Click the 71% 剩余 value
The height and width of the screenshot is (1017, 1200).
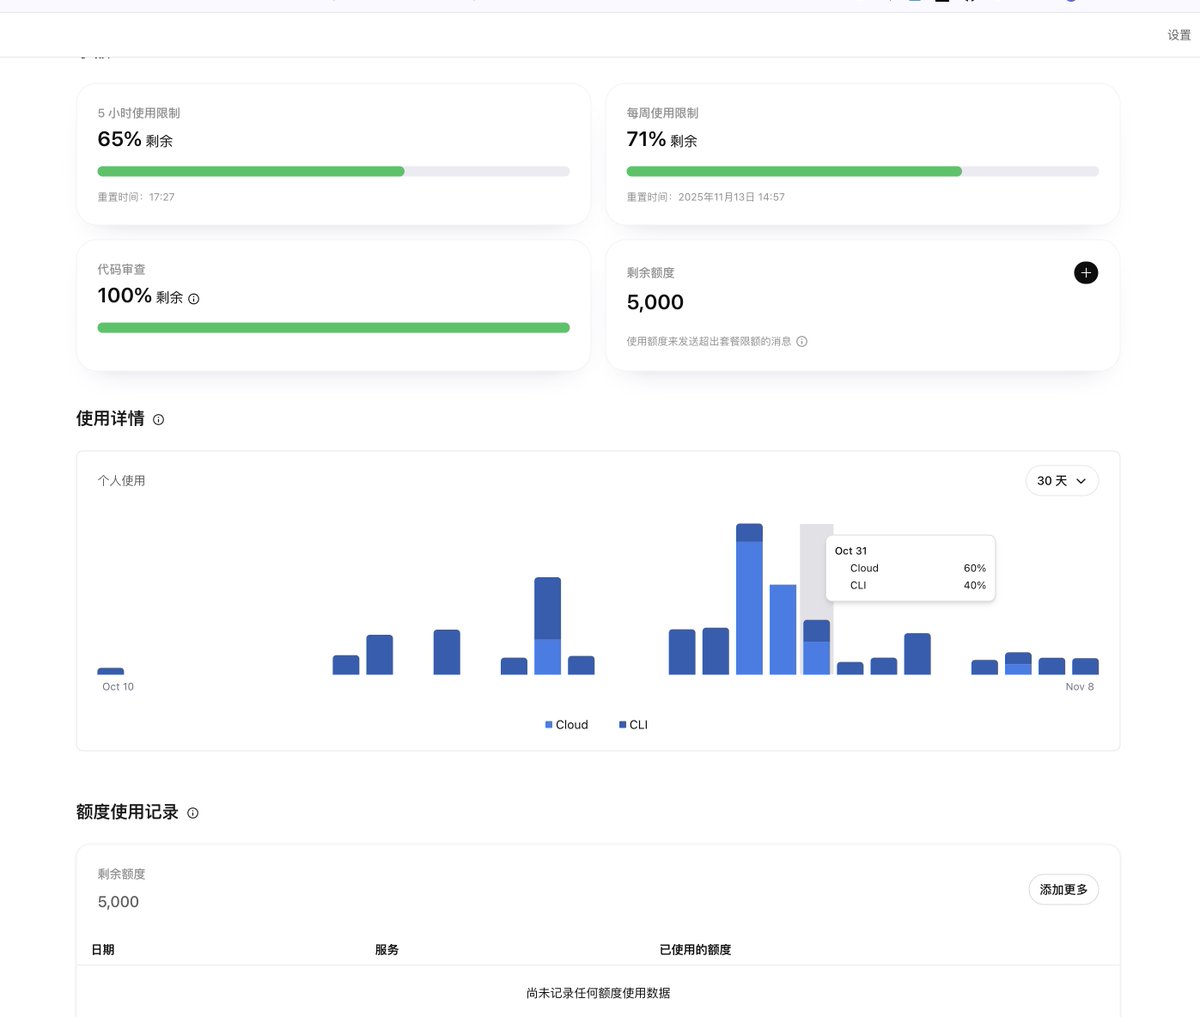(662, 140)
